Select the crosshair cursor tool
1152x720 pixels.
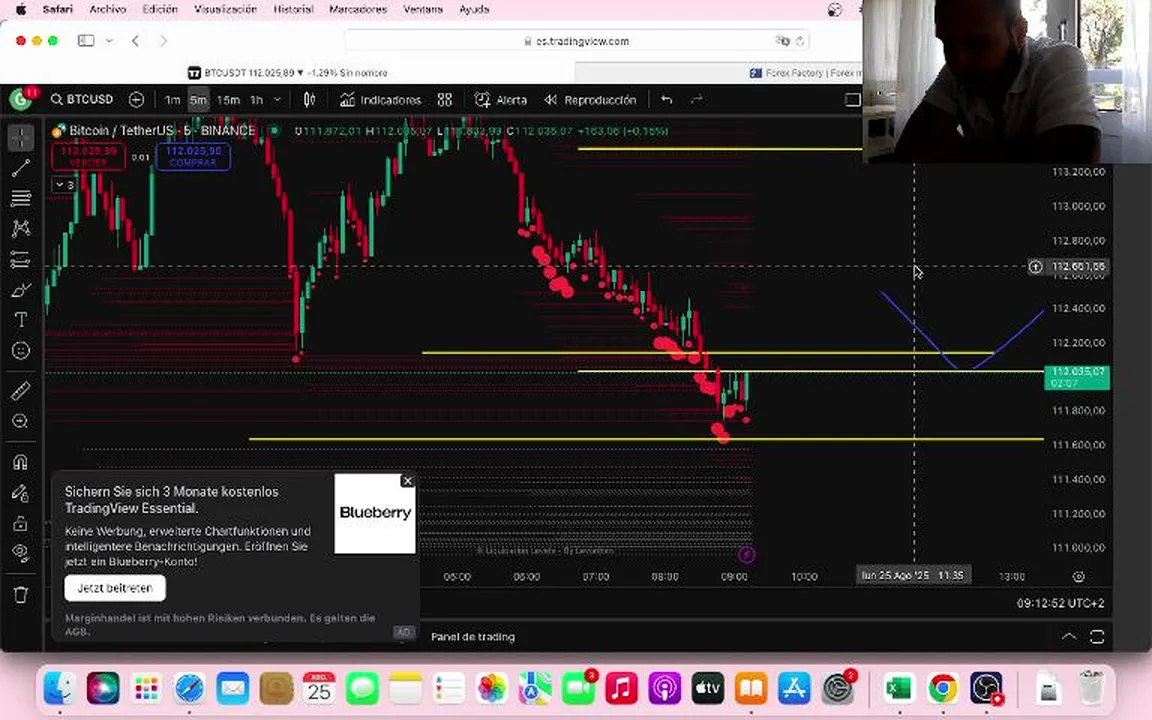(x=21, y=137)
